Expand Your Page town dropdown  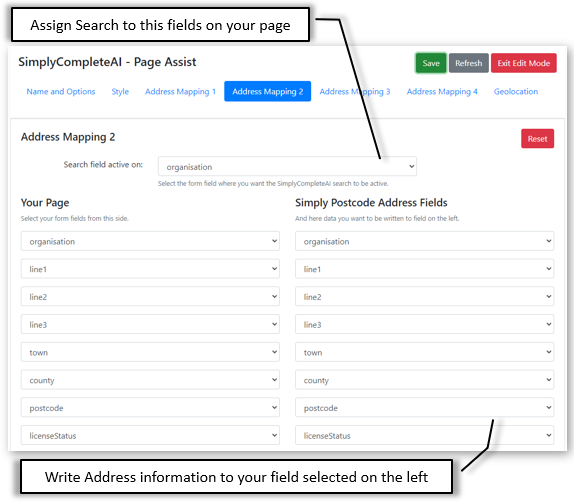pos(150,352)
